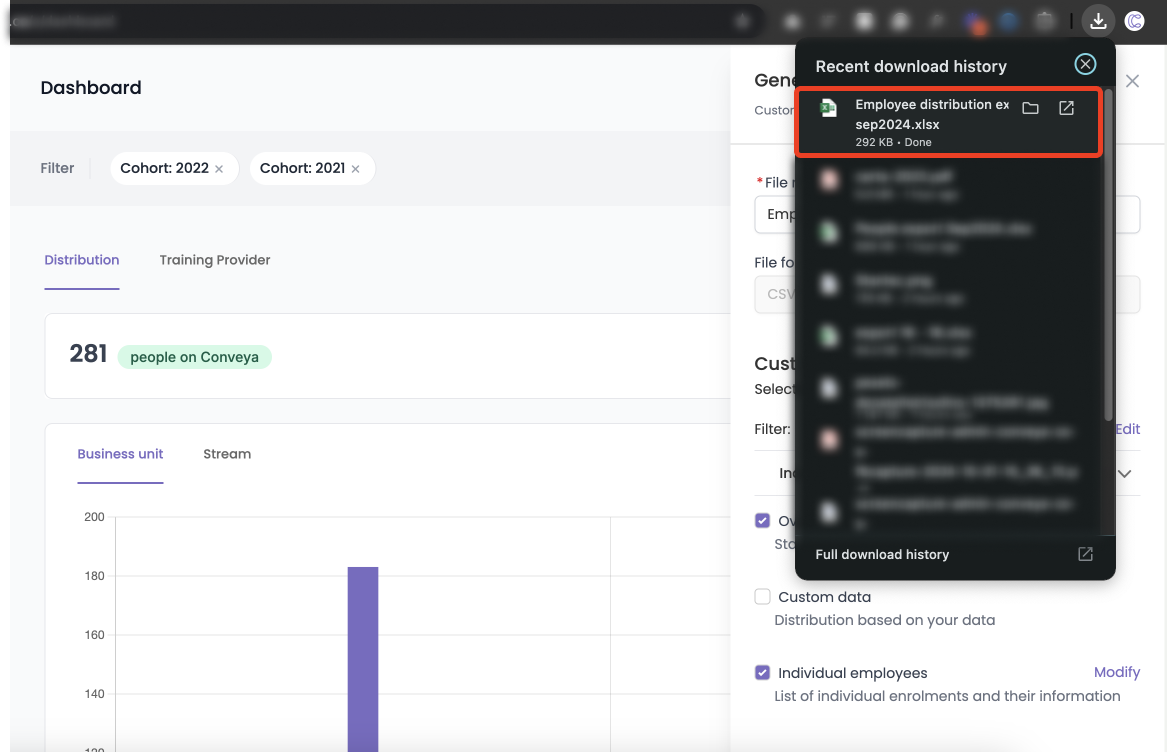Remove the Cohort: 2021 filter chip
Image resolution: width=1167 pixels, height=752 pixels.
click(356, 169)
